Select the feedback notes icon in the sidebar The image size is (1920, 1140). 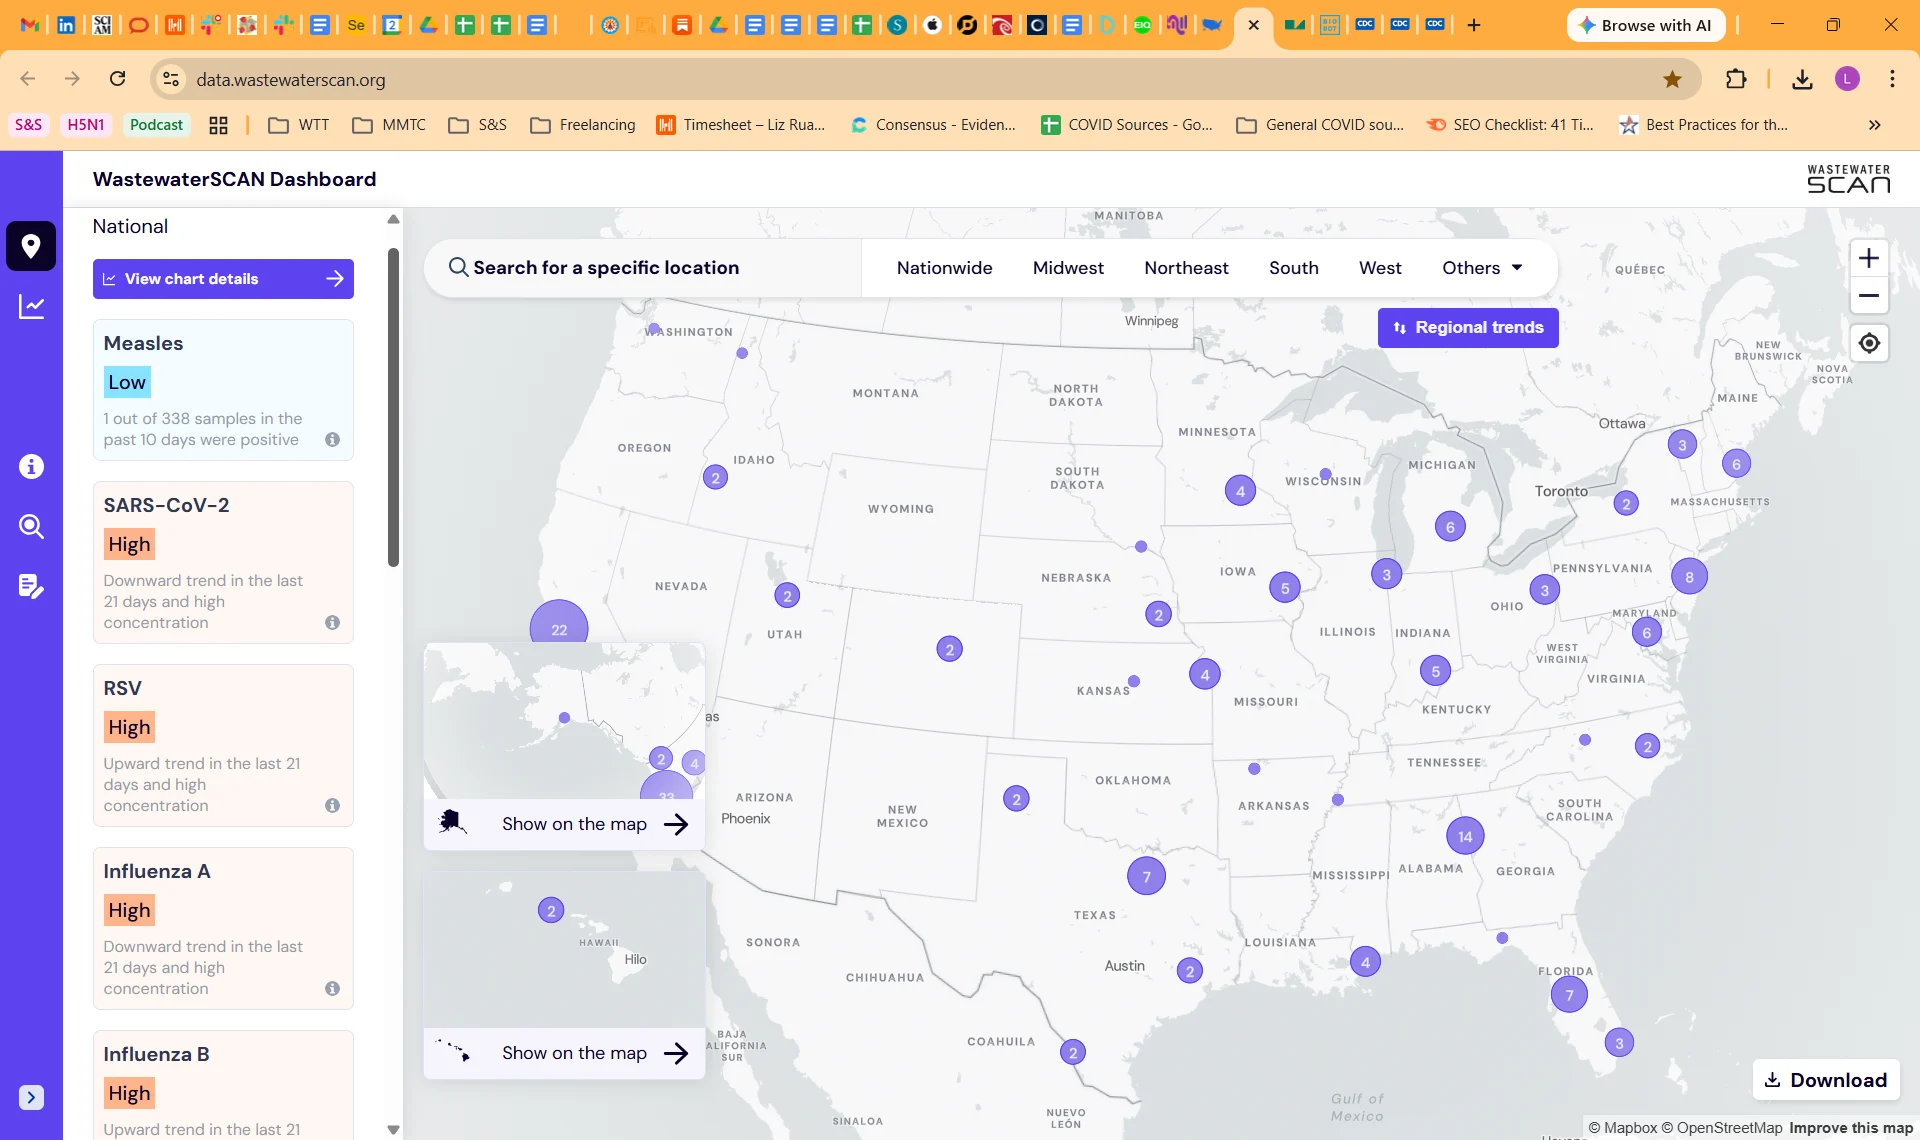point(31,587)
